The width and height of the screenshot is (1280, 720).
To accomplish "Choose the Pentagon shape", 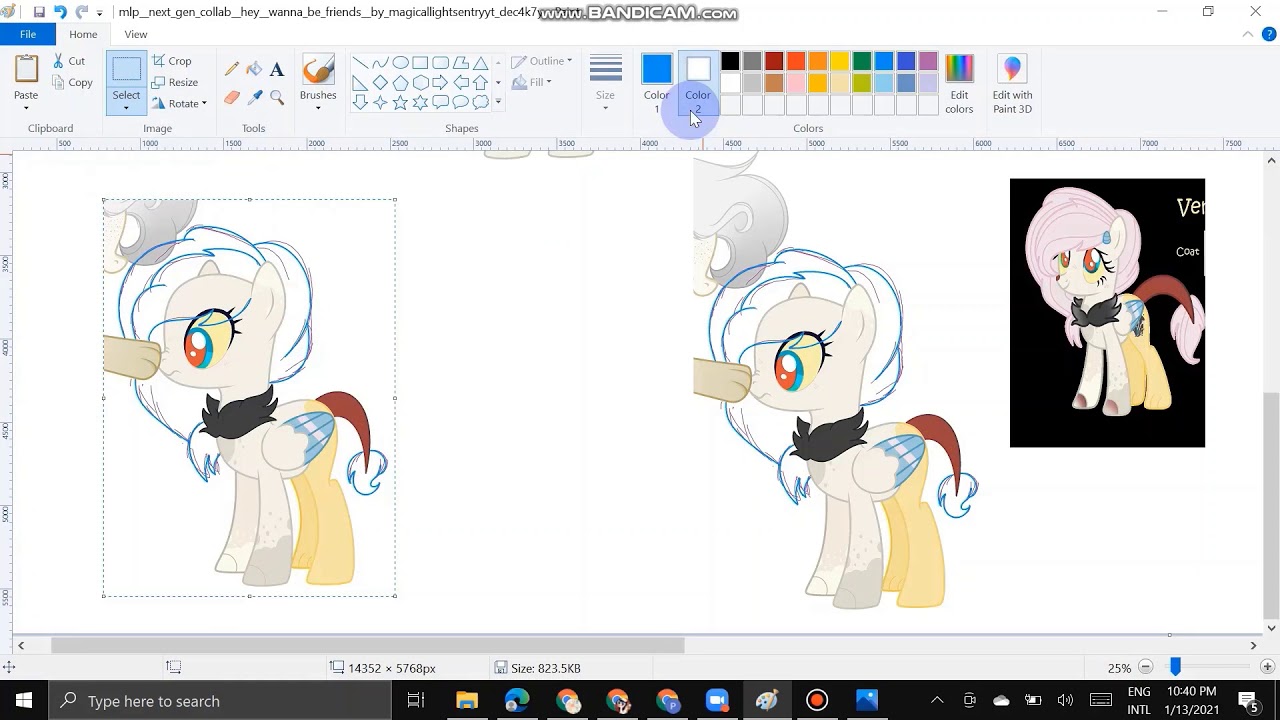I will pos(400,82).
